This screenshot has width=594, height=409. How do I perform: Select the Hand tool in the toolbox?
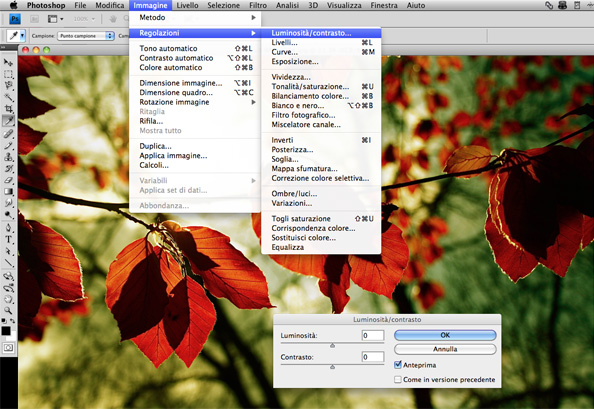pyautogui.click(x=8, y=299)
